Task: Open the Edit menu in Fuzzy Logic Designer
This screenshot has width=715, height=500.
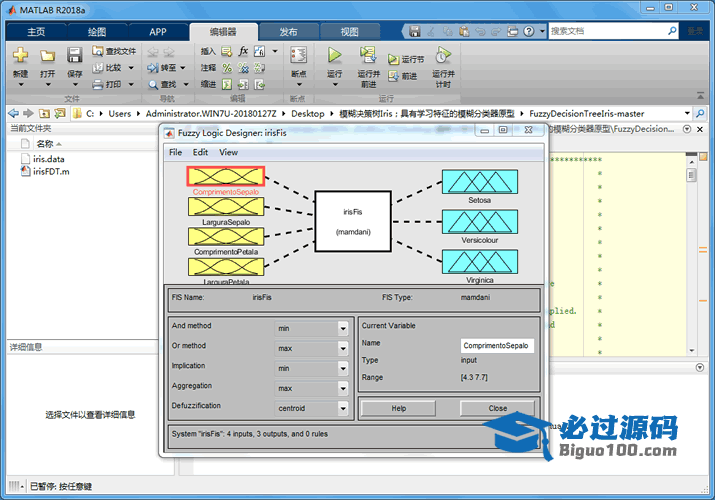Action: (200, 152)
